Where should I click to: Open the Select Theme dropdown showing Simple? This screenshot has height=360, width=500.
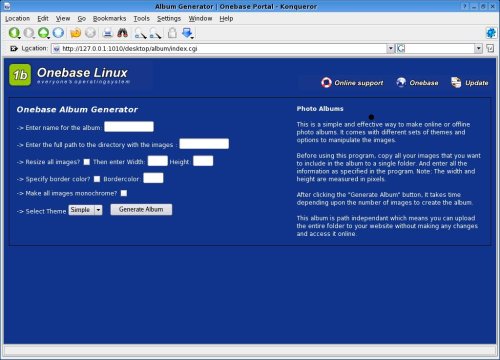click(x=85, y=210)
